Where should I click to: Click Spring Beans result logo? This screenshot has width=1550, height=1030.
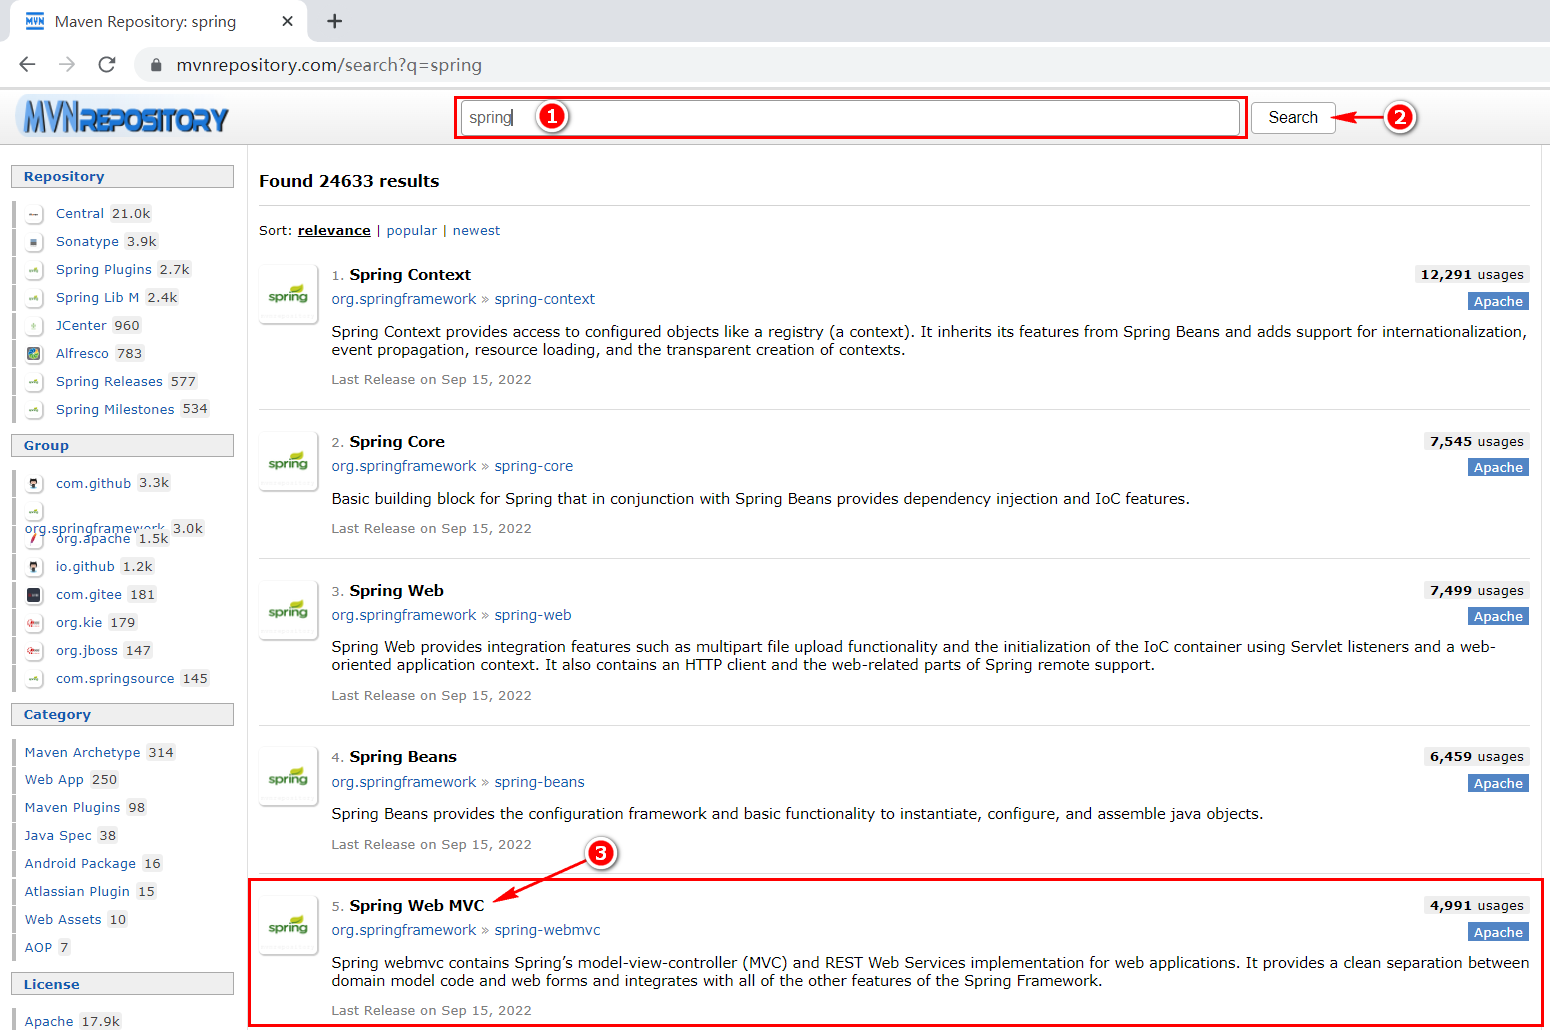coord(288,776)
